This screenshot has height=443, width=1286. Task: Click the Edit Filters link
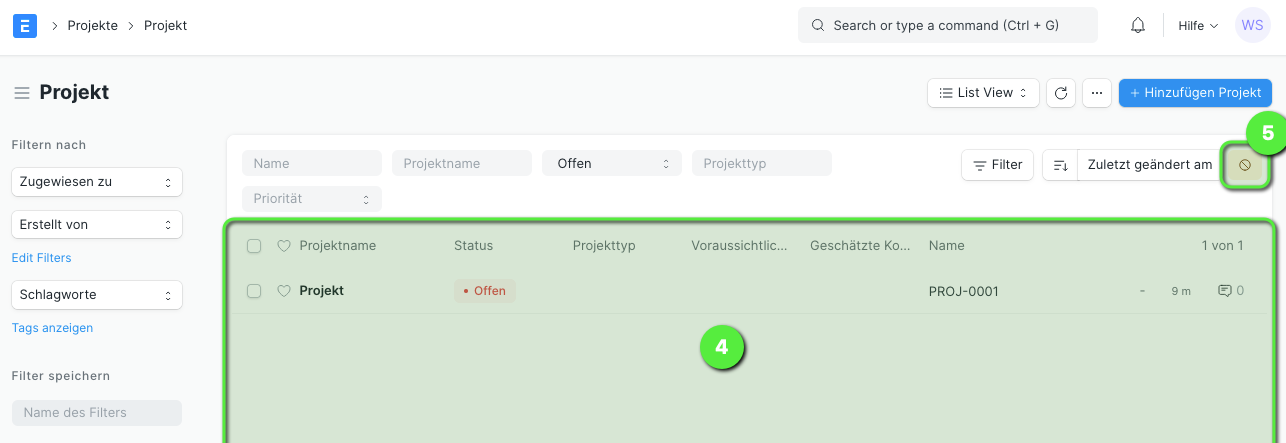pos(41,258)
